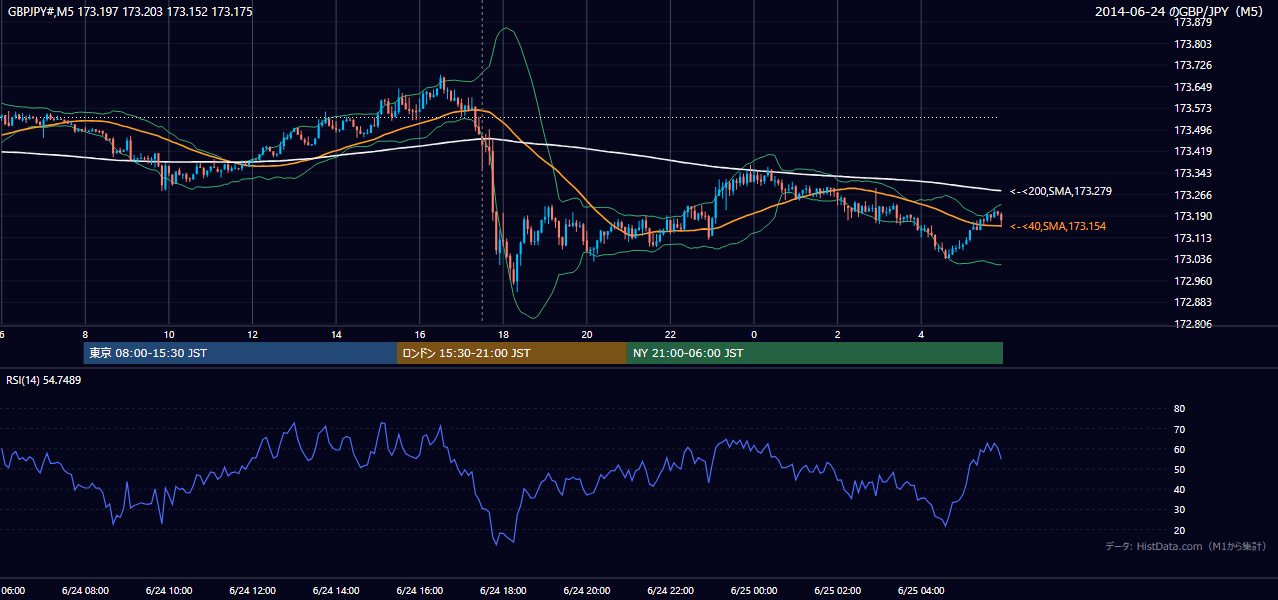Click hour tick label 20 under price chart
Image resolution: width=1278 pixels, height=600 pixels.
click(x=586, y=335)
